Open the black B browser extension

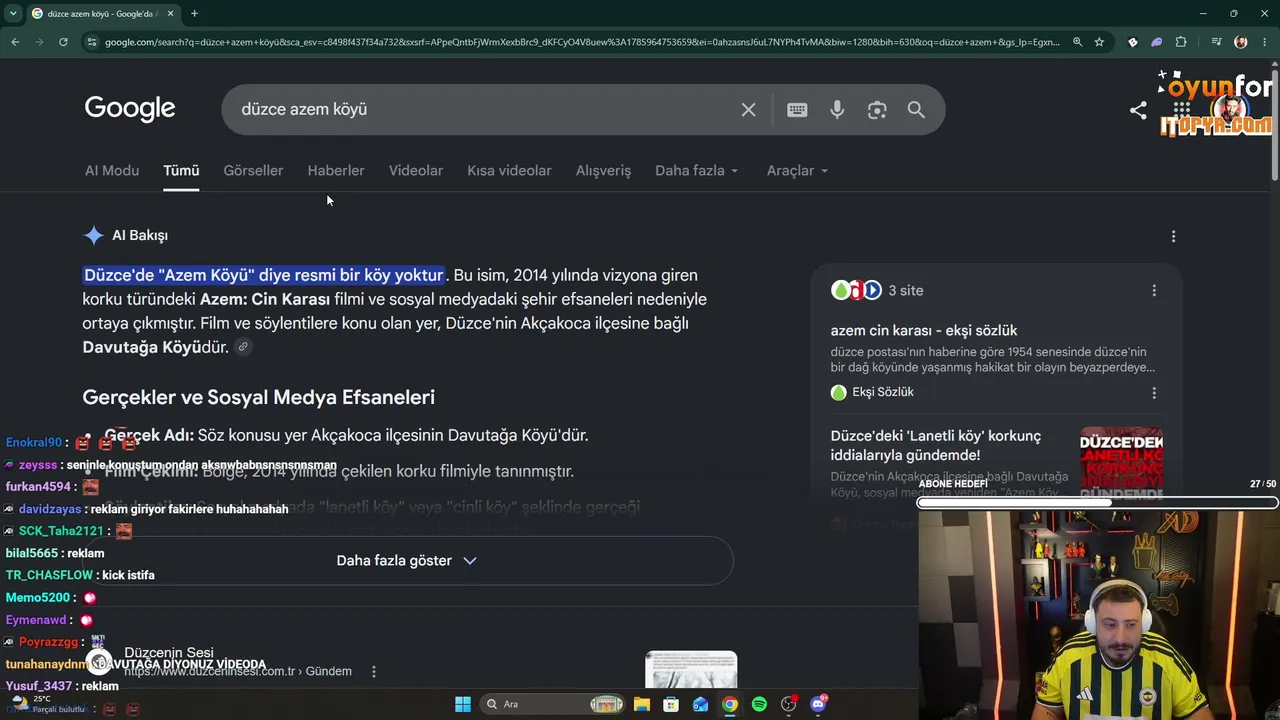click(x=1132, y=42)
